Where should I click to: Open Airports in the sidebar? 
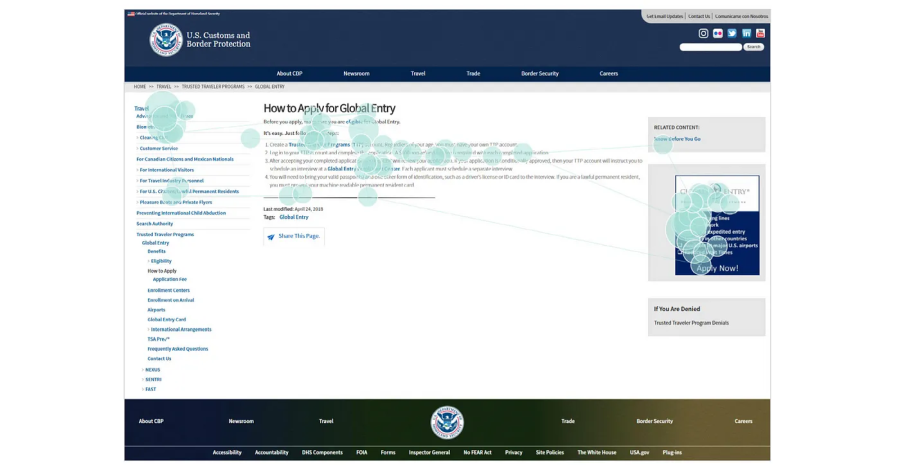tap(157, 310)
